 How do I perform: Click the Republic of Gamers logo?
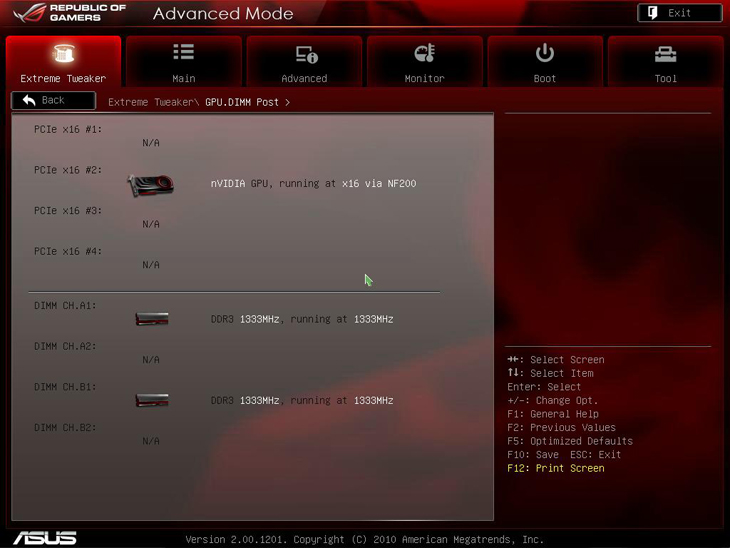(x=70, y=13)
